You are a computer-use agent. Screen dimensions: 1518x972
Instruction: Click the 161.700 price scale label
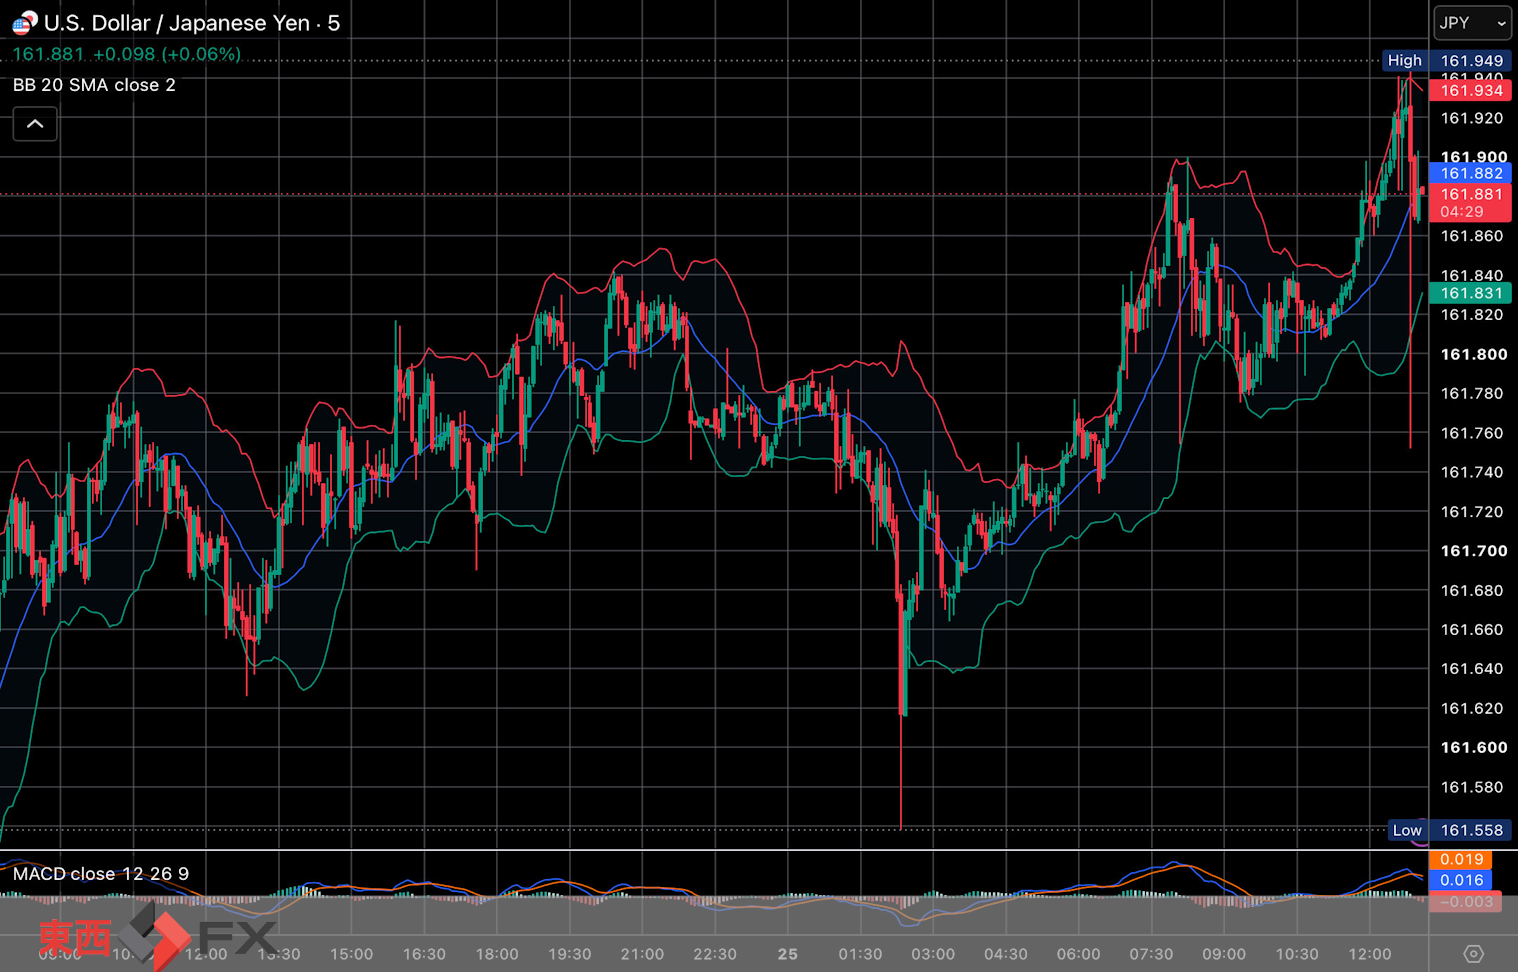coord(1473,551)
